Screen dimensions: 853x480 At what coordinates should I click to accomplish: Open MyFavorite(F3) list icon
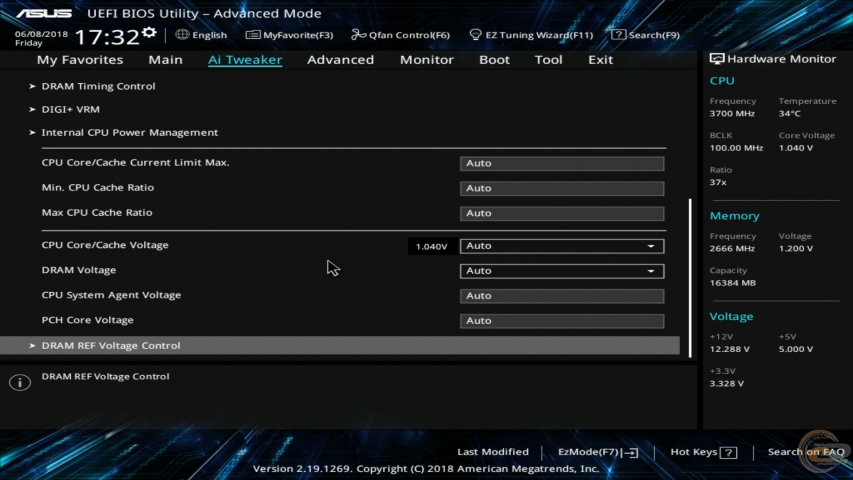[253, 35]
